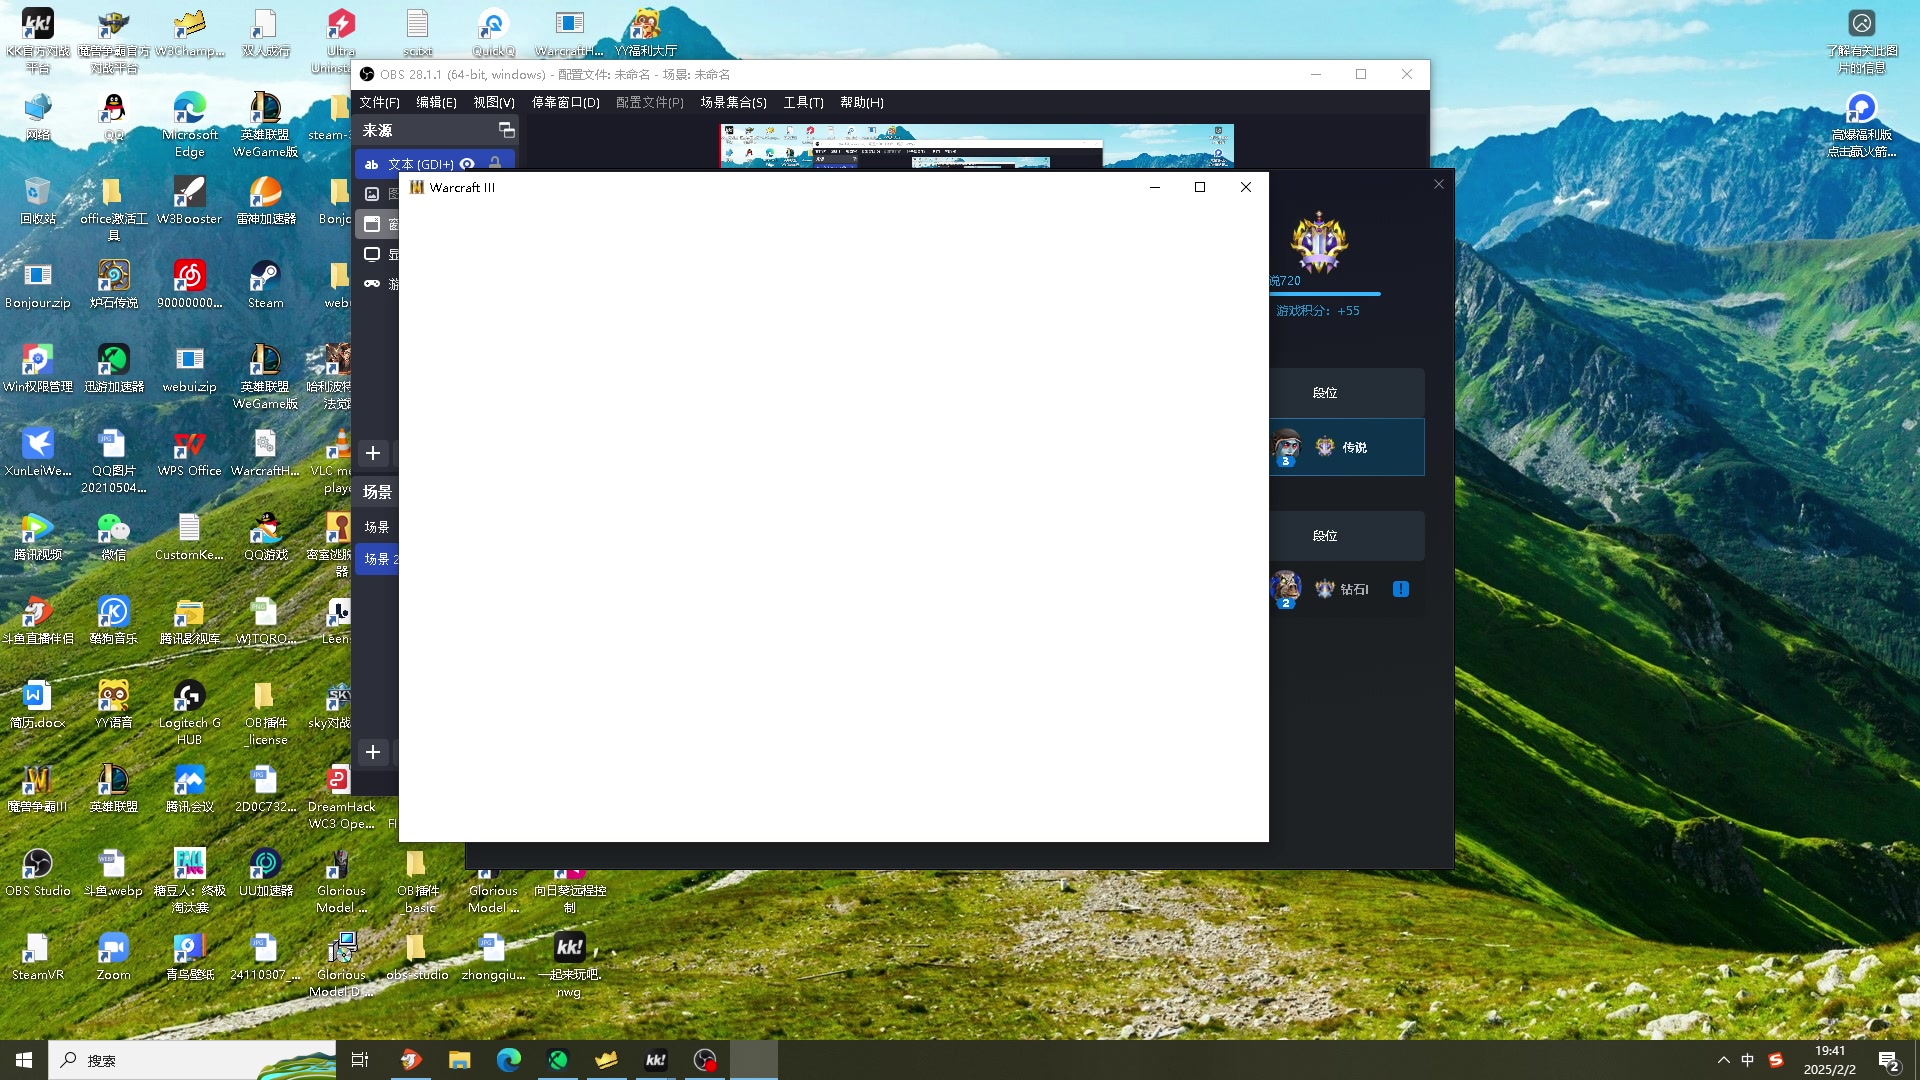Open the QQ desktop icon

[x=114, y=117]
